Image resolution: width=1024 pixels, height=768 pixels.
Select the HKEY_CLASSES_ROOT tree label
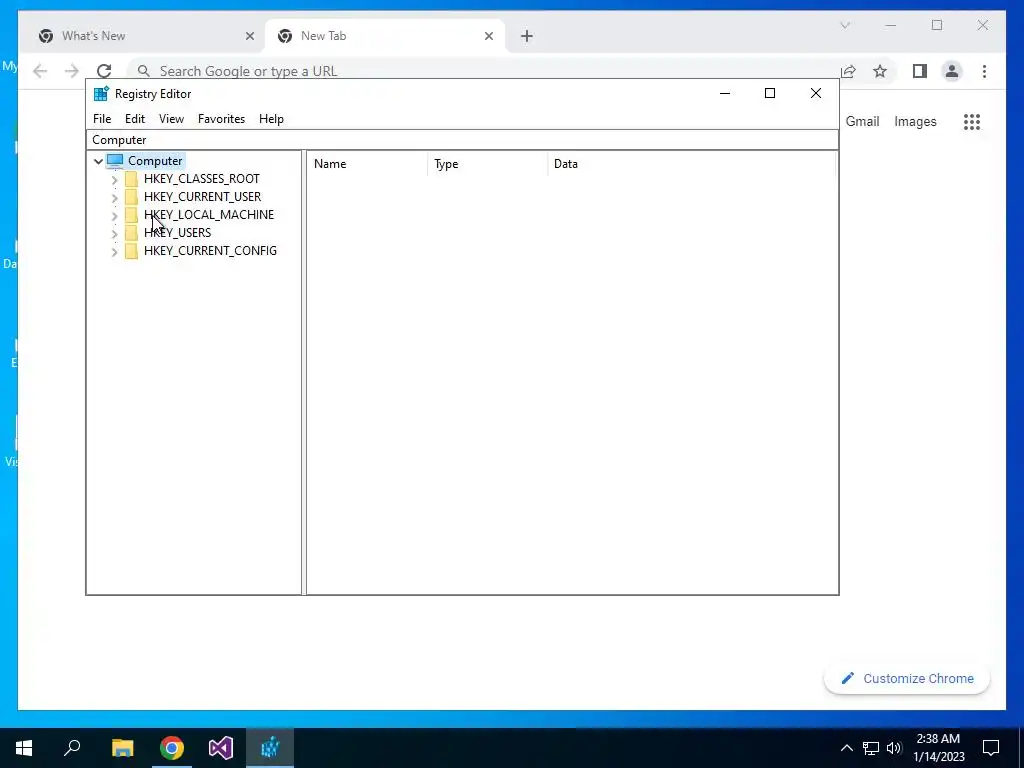click(202, 179)
